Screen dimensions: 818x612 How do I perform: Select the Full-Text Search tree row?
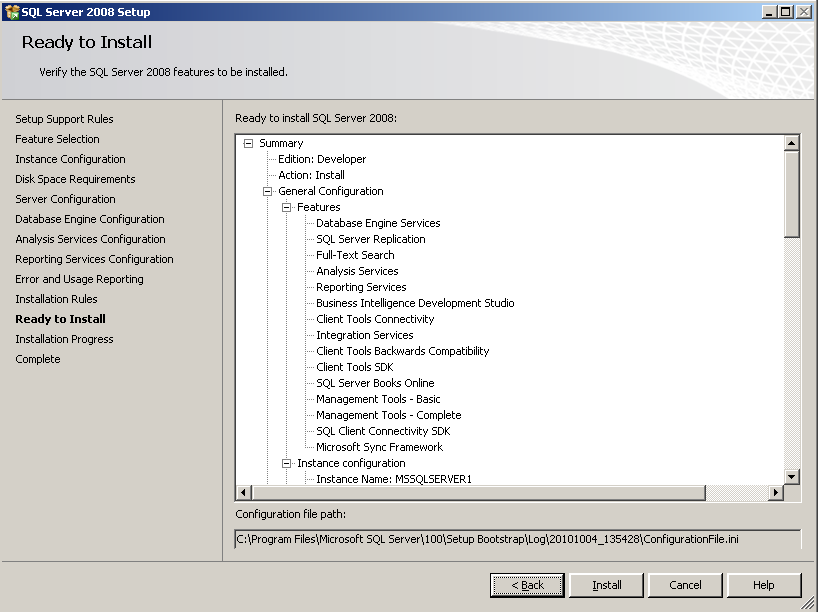355,255
